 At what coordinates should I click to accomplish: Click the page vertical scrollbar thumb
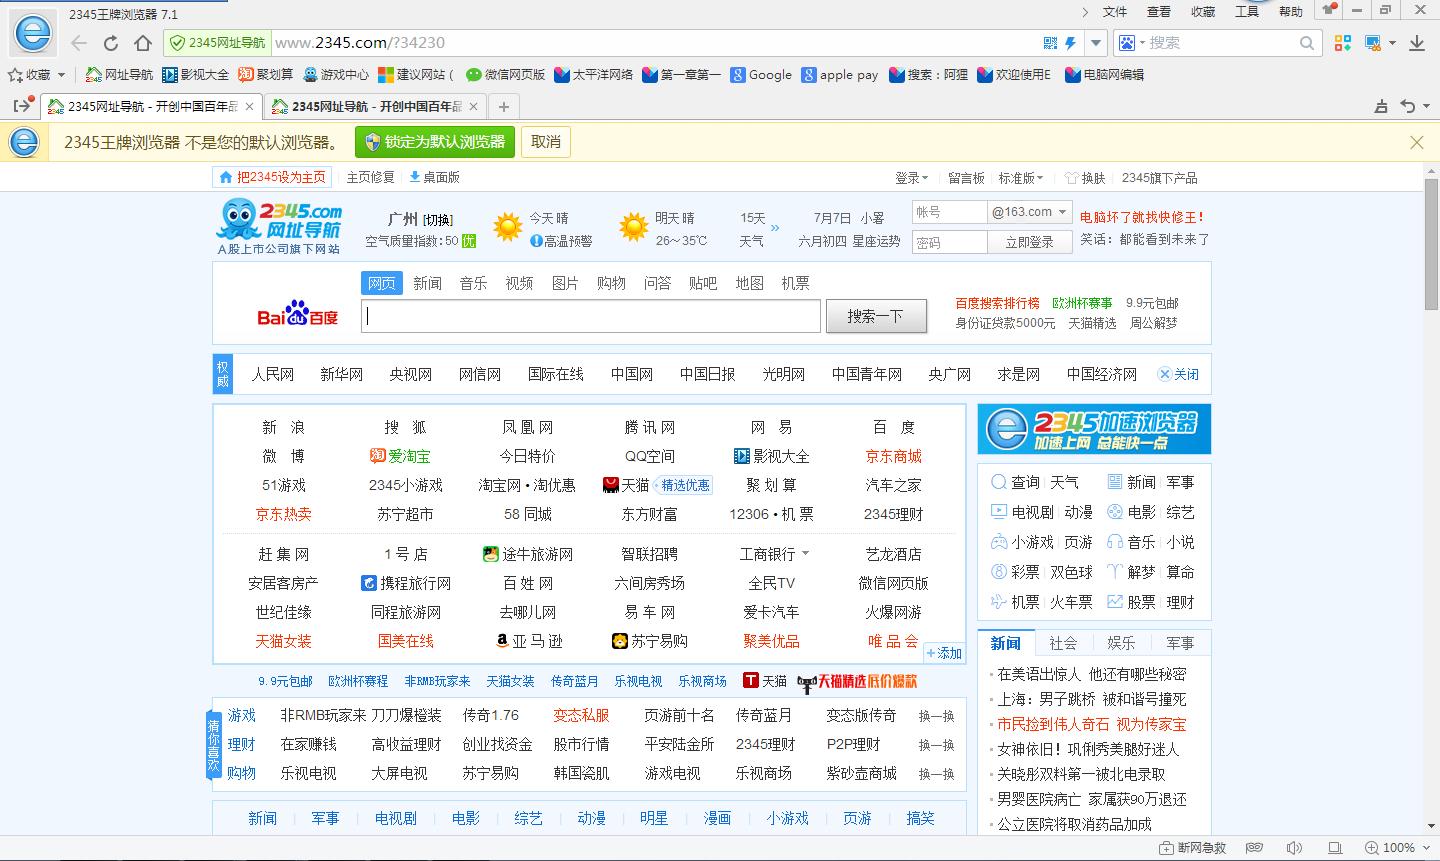(1431, 243)
